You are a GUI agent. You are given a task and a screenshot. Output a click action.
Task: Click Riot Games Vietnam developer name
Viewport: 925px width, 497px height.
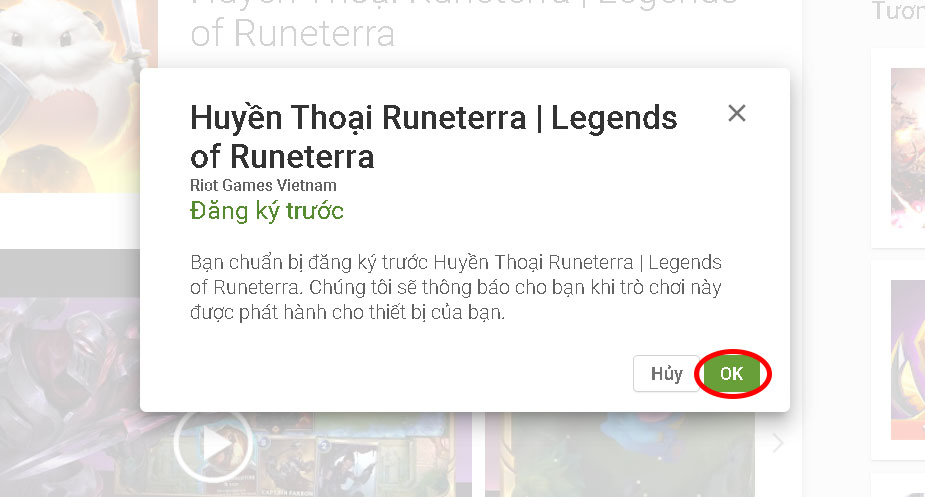coord(263,185)
